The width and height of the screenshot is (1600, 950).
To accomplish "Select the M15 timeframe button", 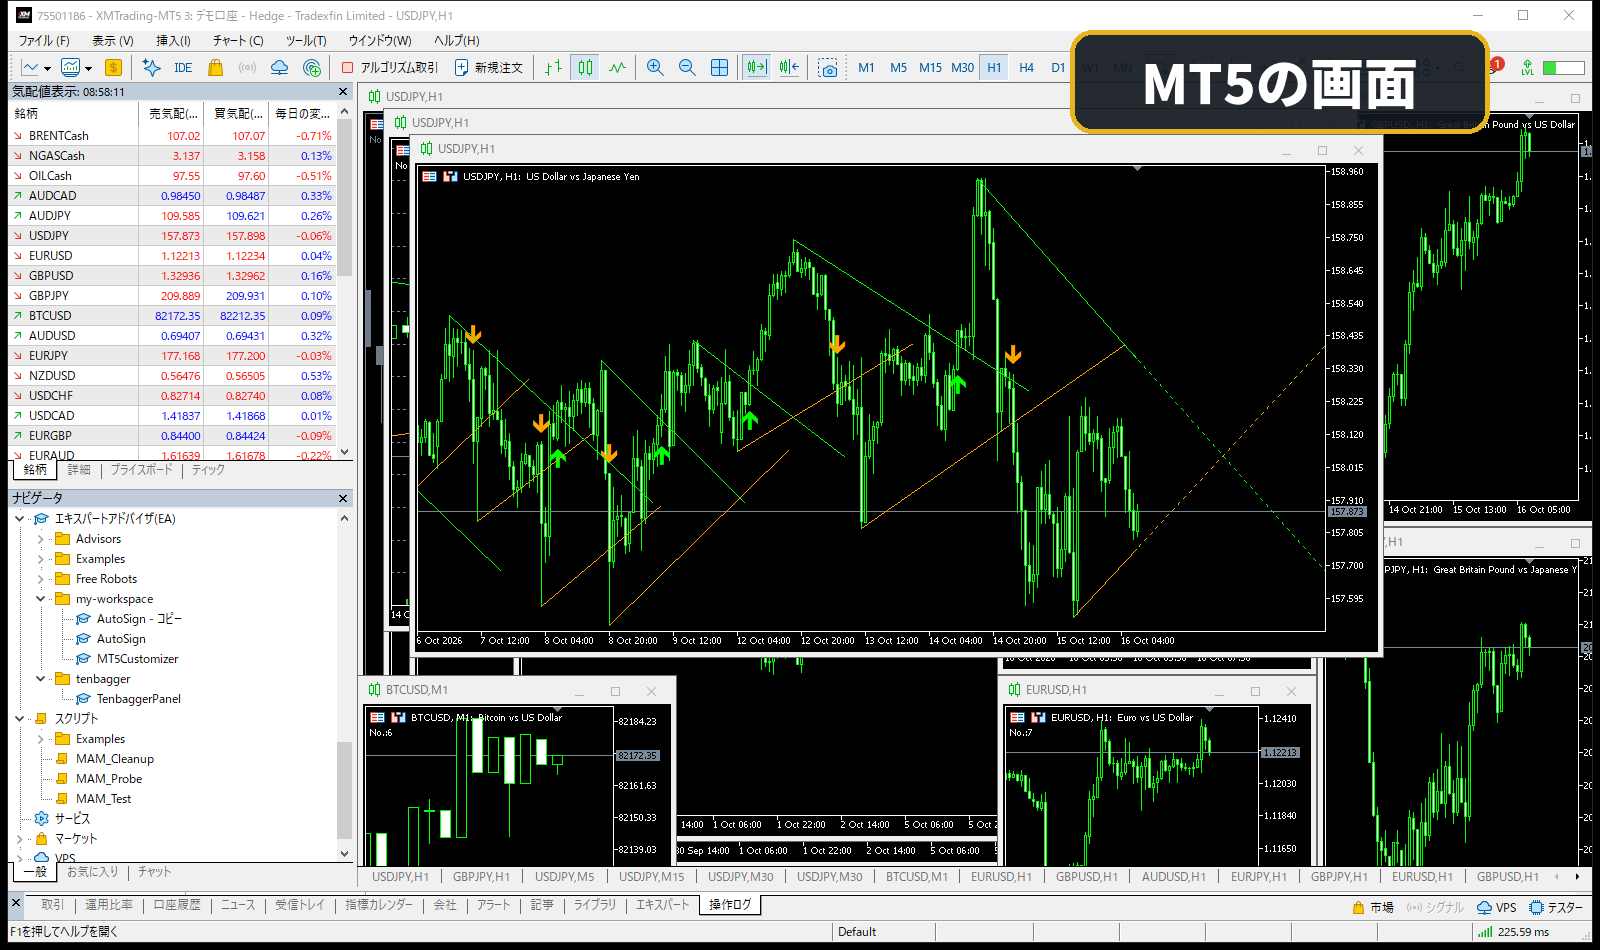I will (930, 67).
